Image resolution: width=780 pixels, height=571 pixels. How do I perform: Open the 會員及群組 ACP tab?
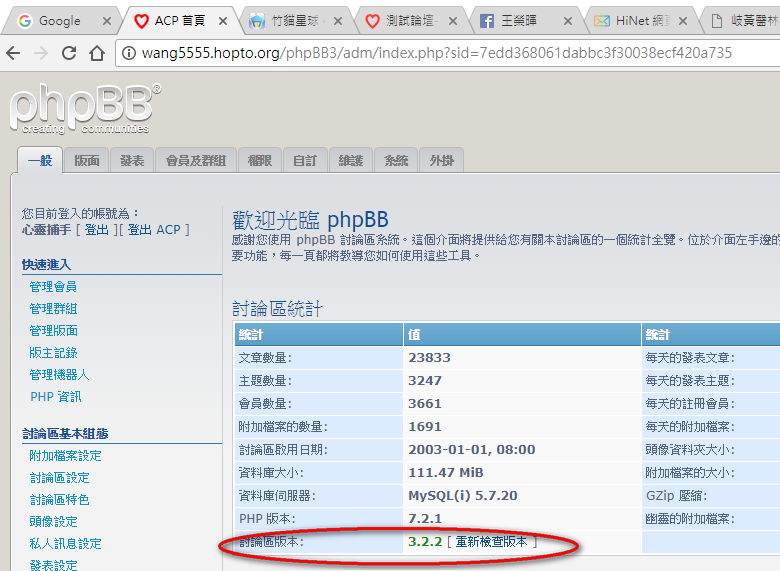point(195,160)
